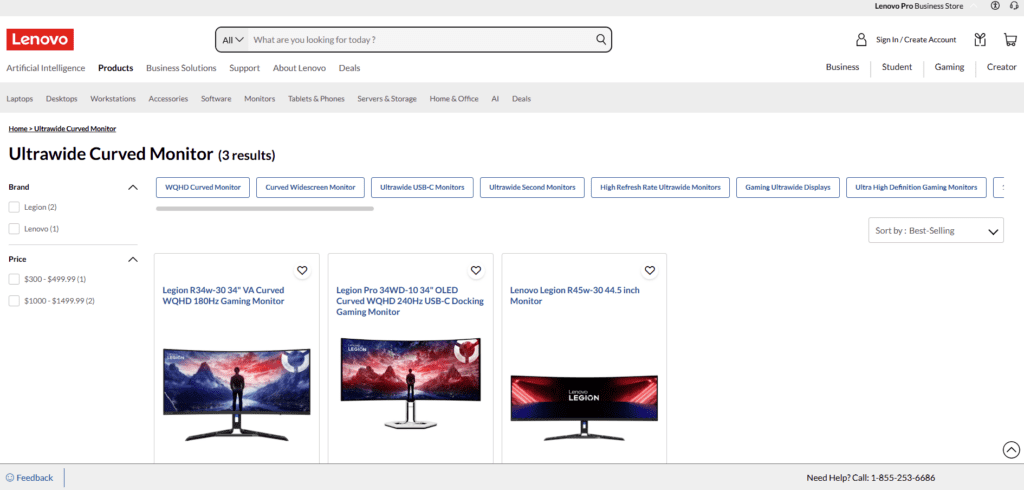1024x490 pixels.
Task: Open the About Lenovo menu
Action: pos(299,68)
